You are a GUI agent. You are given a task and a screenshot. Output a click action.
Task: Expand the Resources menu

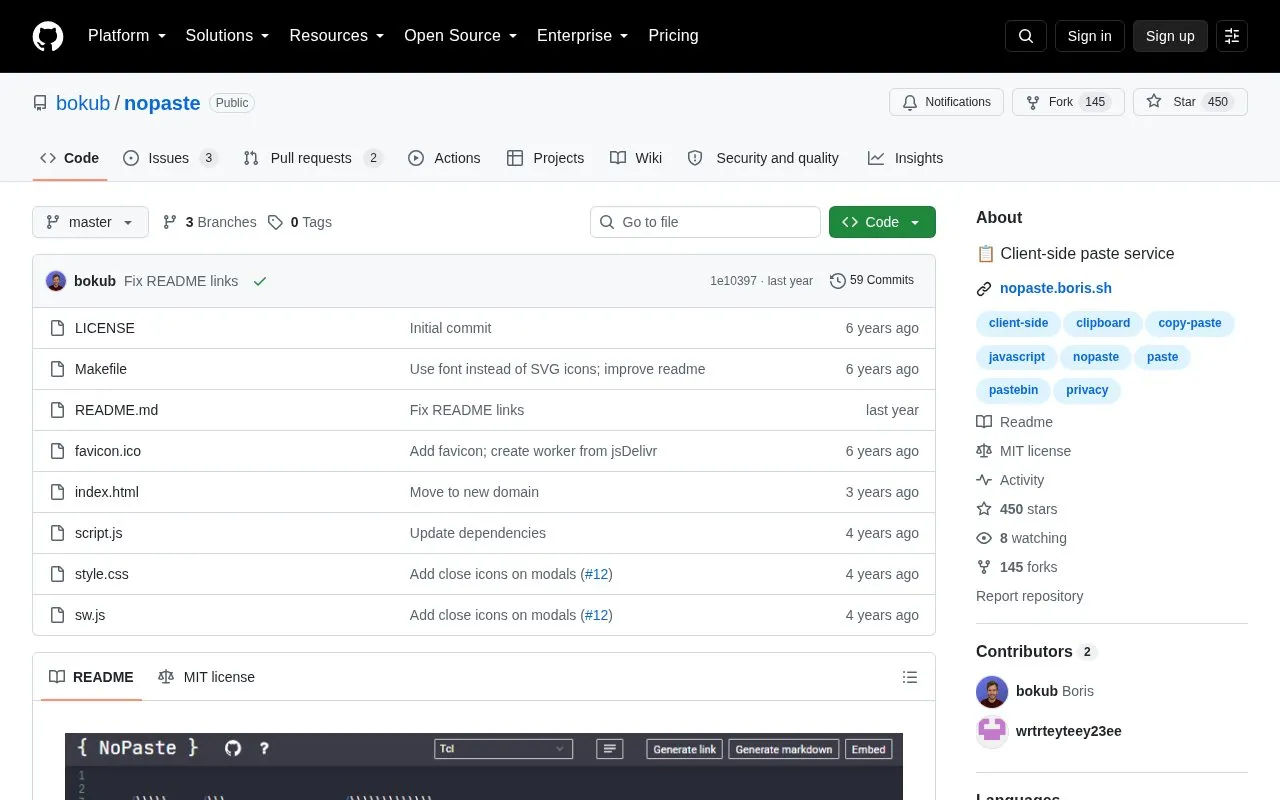pyautogui.click(x=337, y=36)
